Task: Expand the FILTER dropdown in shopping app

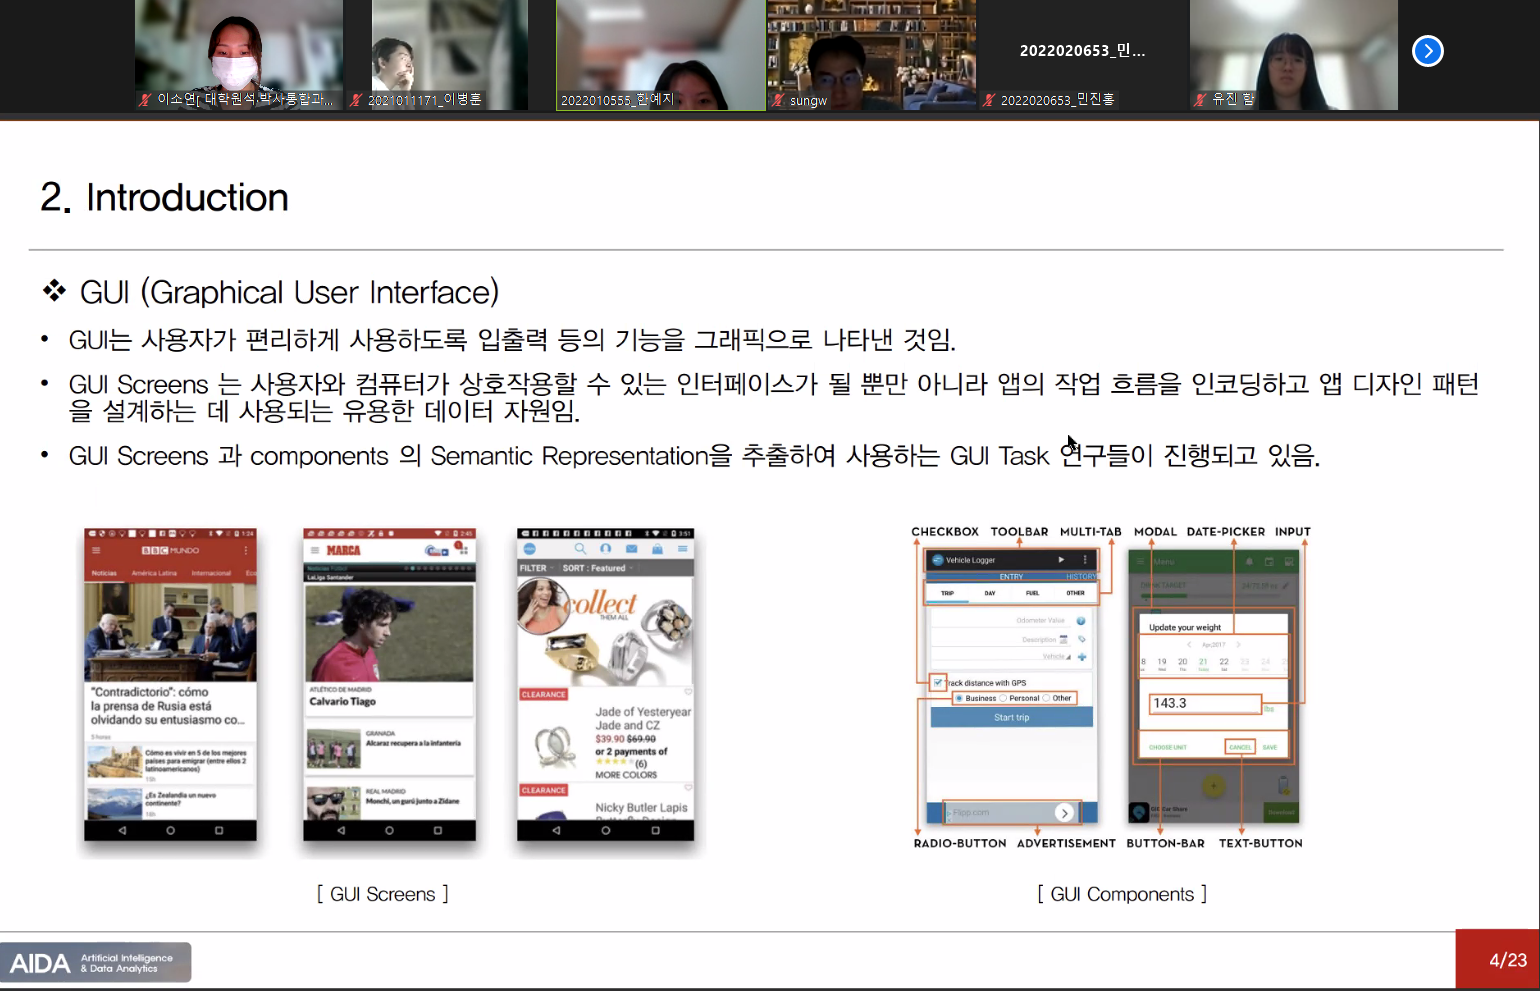Action: (x=534, y=568)
